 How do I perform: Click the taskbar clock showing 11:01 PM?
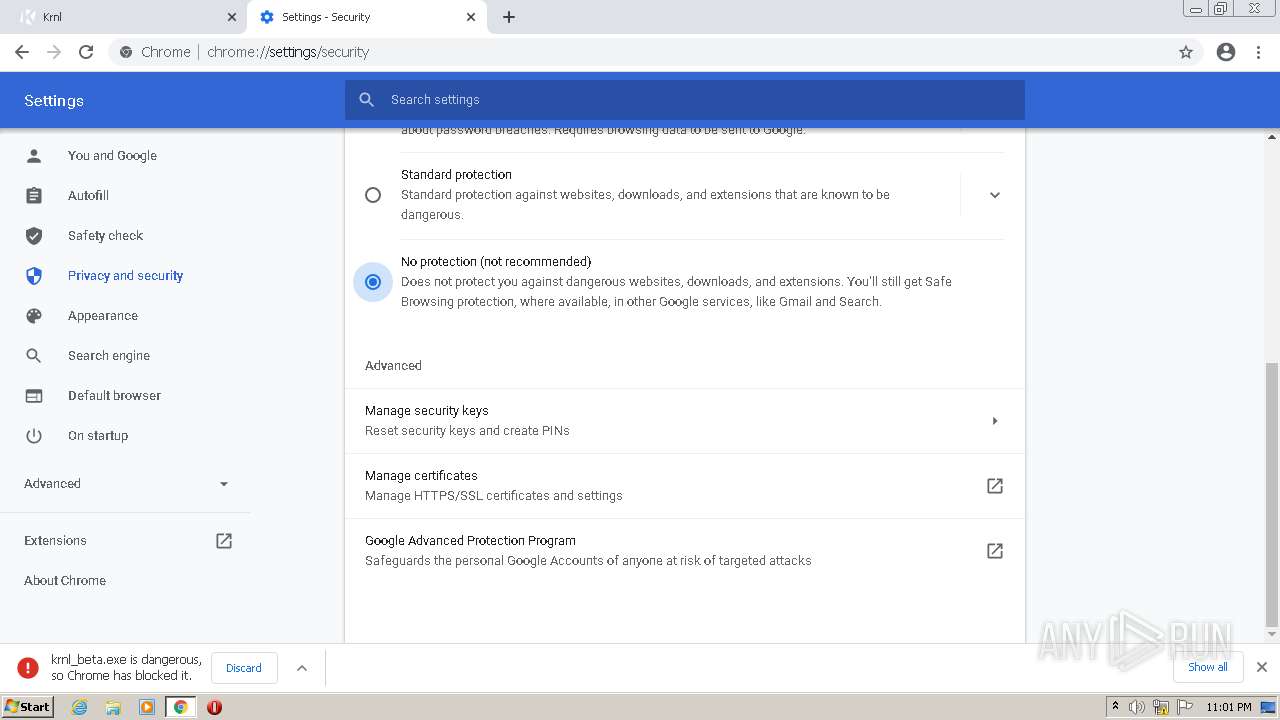click(x=1229, y=707)
